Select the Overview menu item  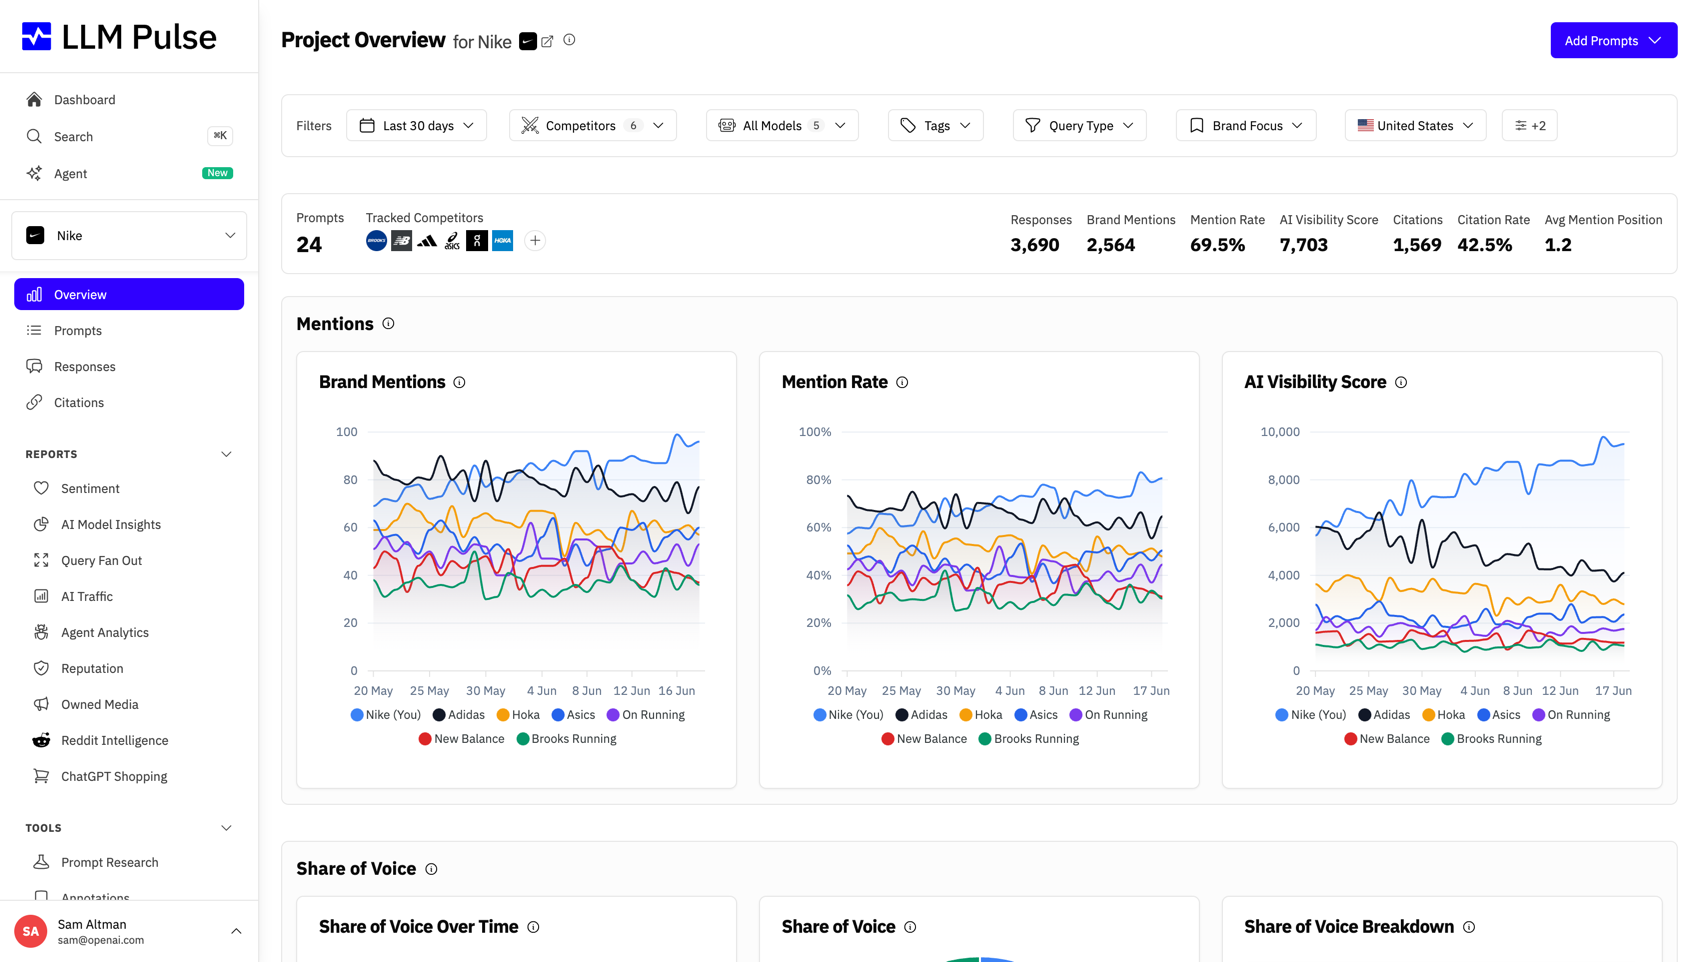point(129,294)
